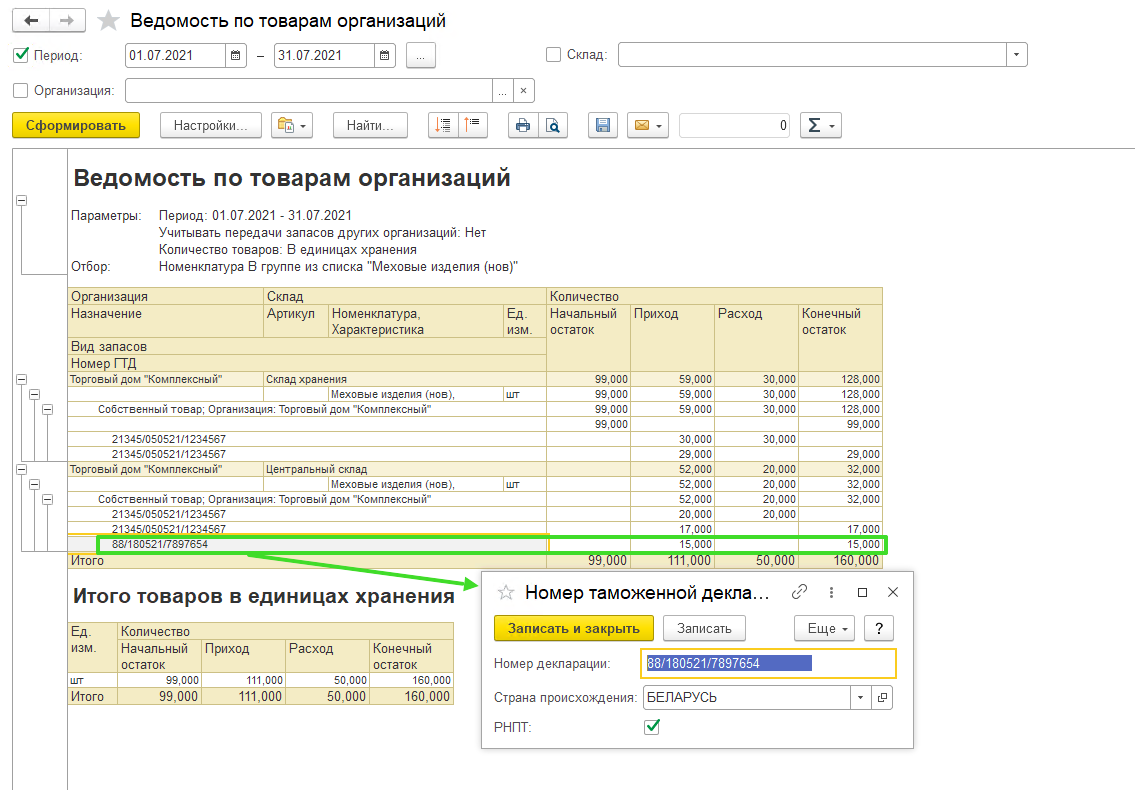Open calendar for start date 01.07.2021
This screenshot has width=1135, height=790.
tap(235, 55)
